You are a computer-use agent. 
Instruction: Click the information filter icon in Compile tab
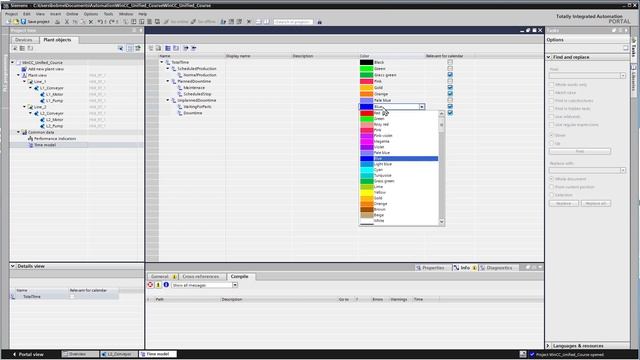coord(166,285)
